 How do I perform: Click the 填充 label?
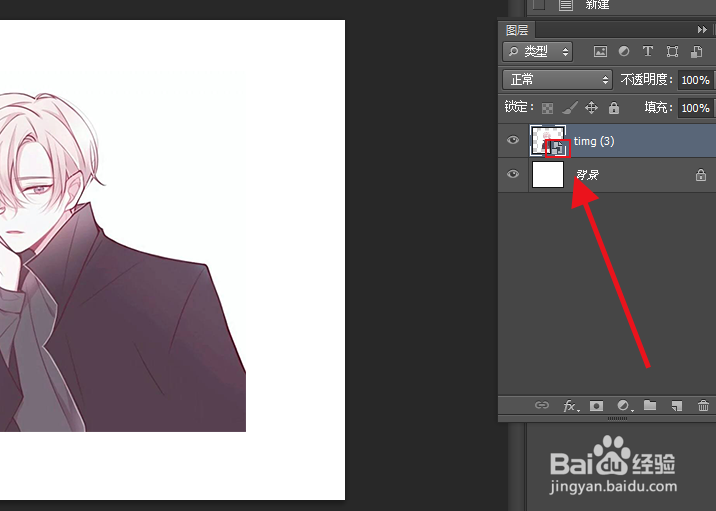tap(658, 108)
